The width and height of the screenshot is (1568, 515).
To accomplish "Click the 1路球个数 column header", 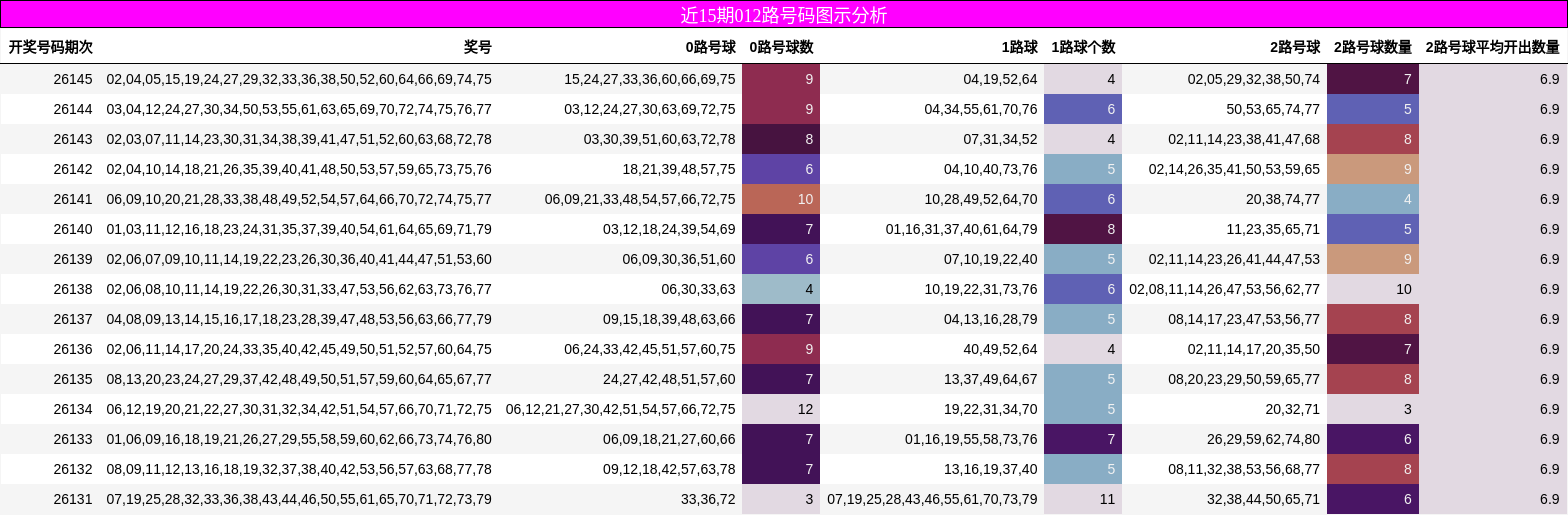I will pyautogui.click(x=1083, y=47).
